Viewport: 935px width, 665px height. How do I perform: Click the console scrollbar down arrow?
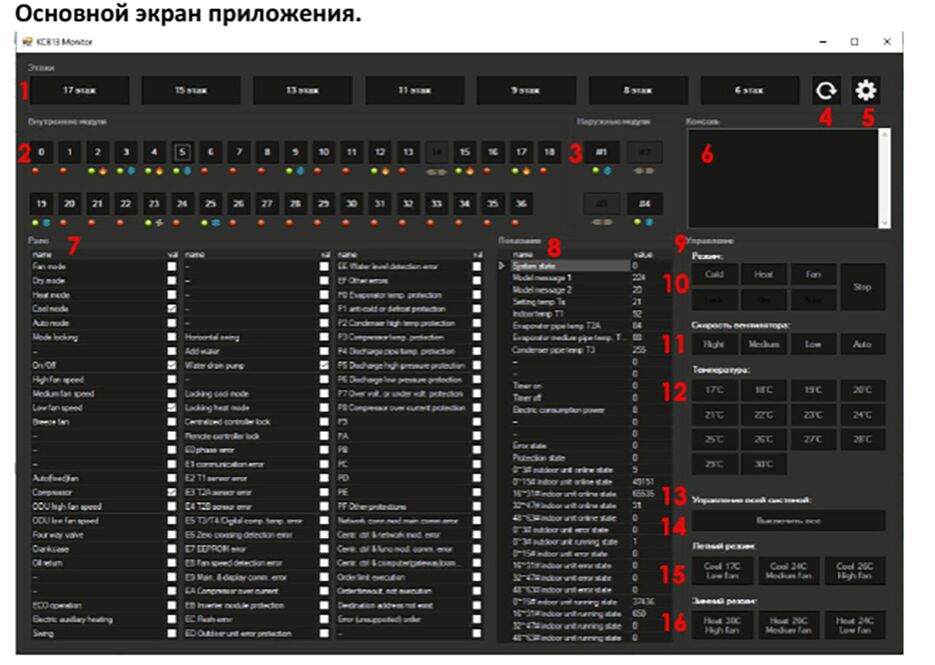click(885, 222)
